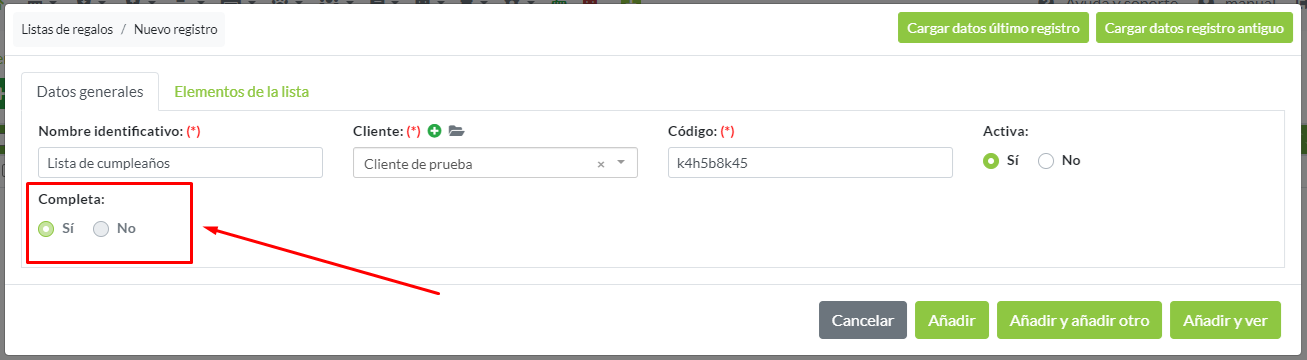This screenshot has width=1307, height=360.
Task: Click the Añadir button
Action: click(952, 321)
